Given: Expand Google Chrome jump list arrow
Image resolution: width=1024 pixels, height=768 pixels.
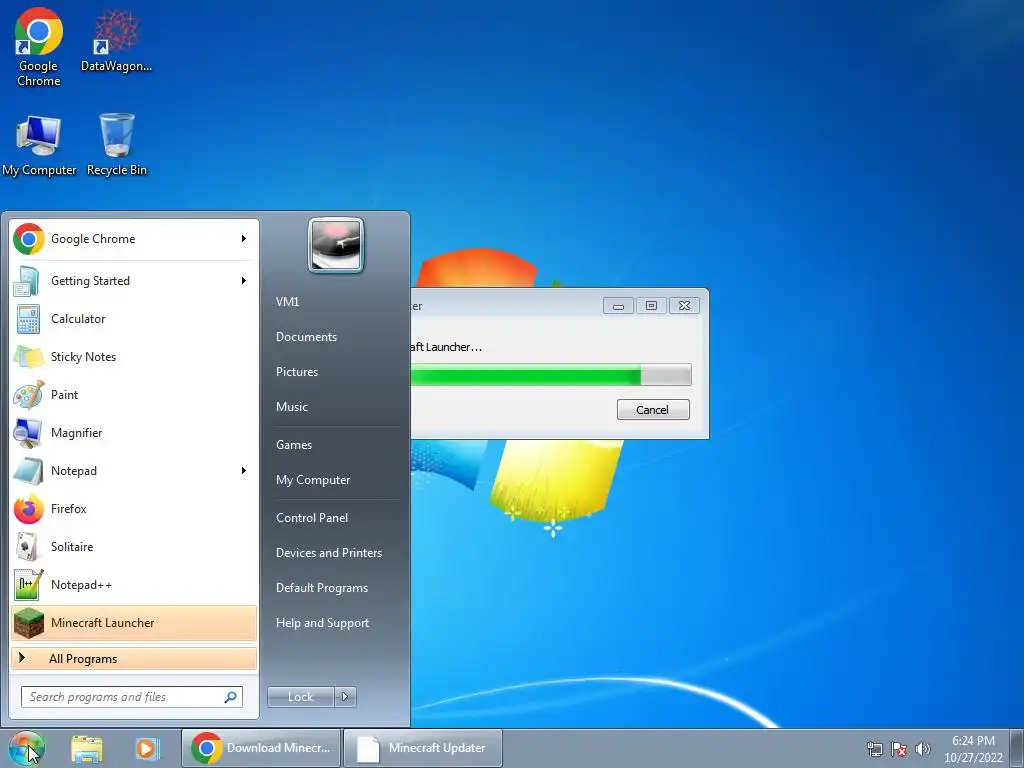Looking at the screenshot, I should pos(244,239).
